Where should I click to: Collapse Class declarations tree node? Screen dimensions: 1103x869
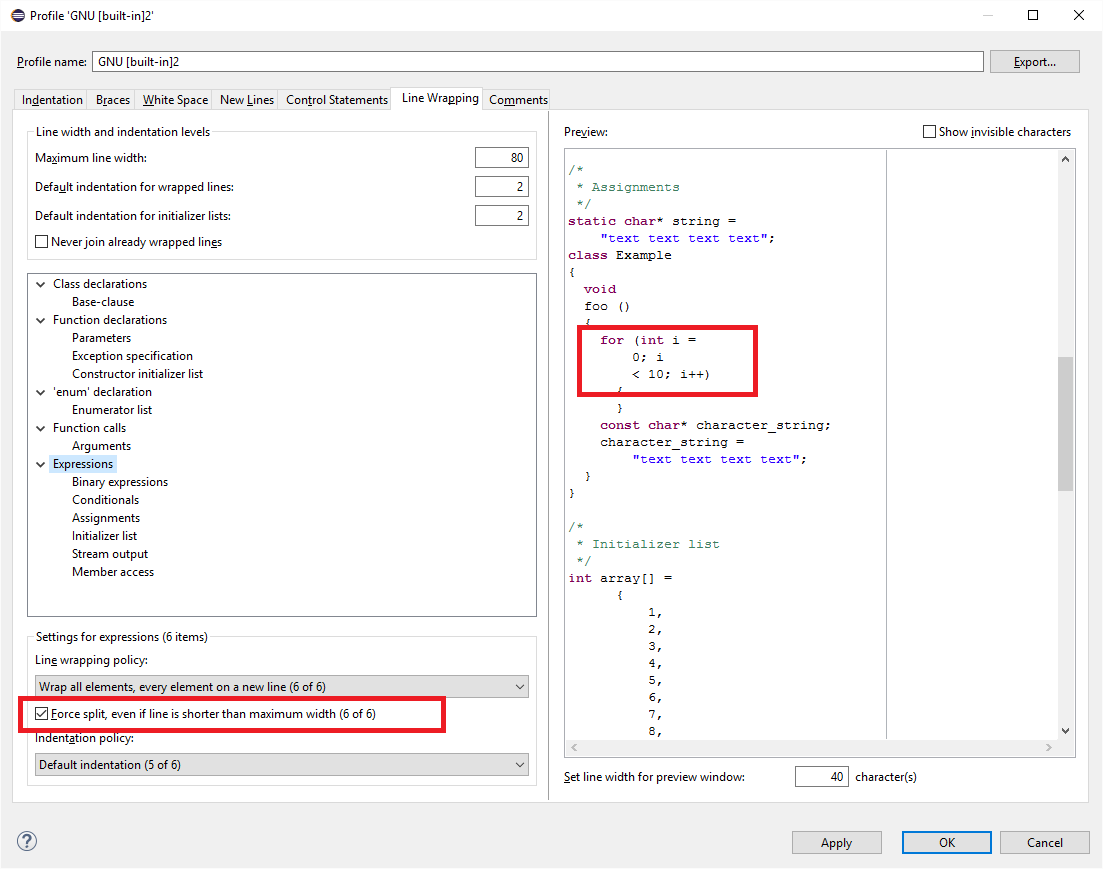(x=41, y=284)
